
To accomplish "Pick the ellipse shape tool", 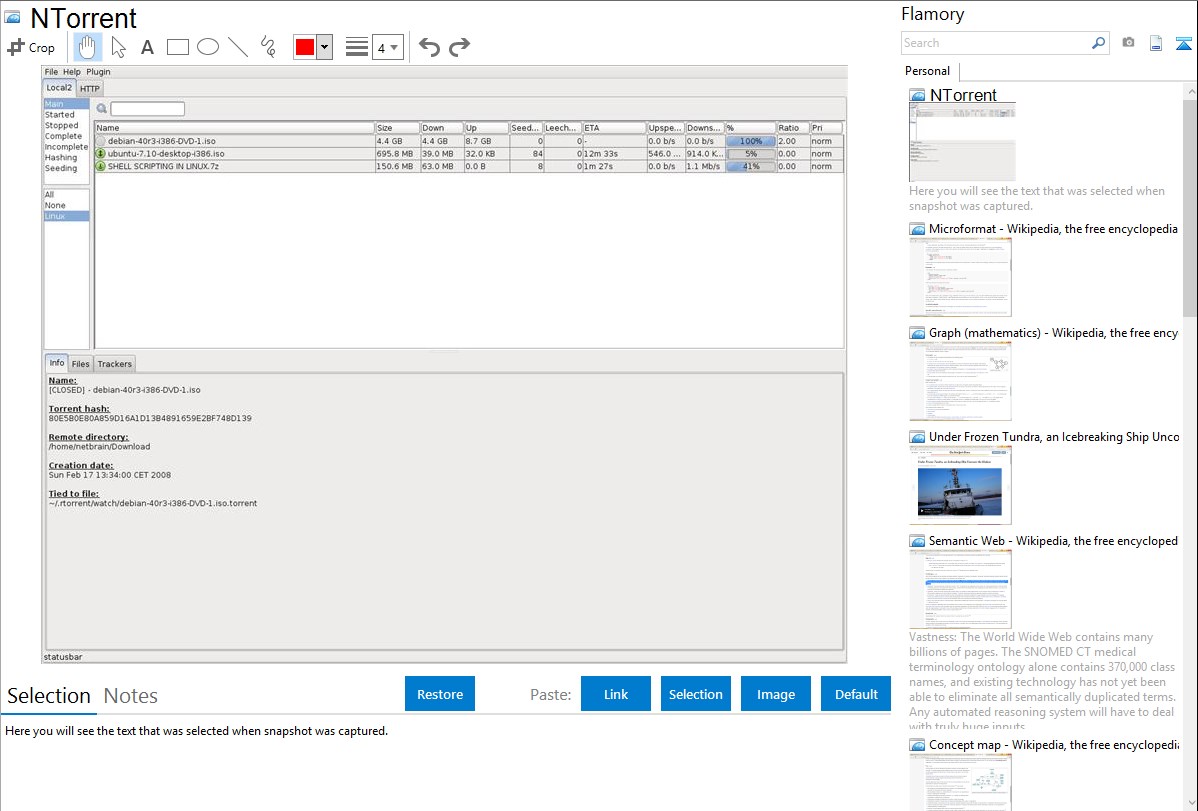I will point(208,47).
